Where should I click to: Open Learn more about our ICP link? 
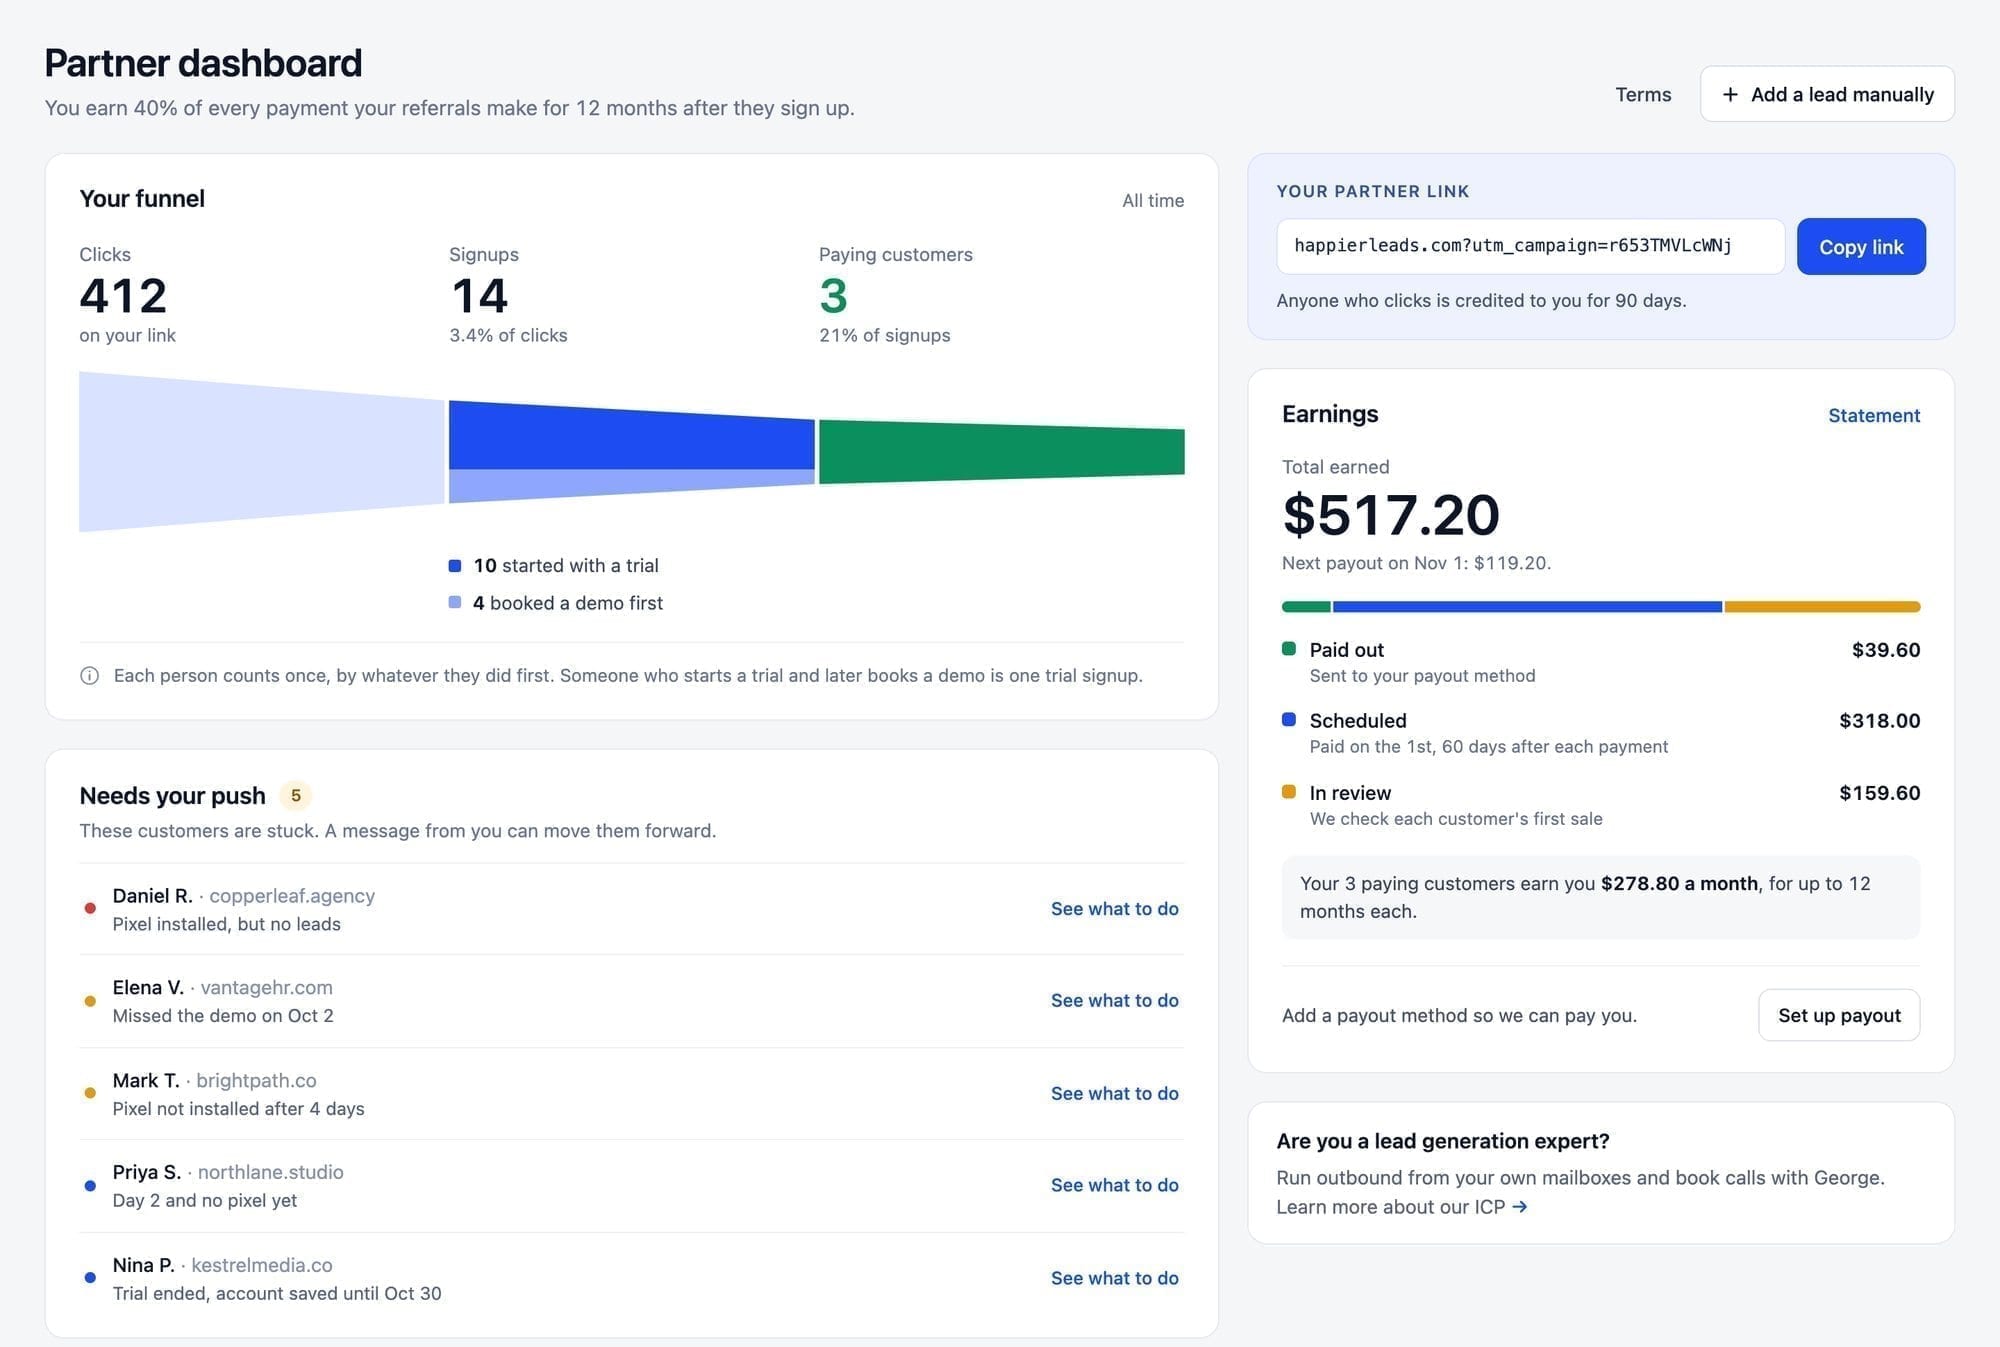(x=1401, y=1207)
